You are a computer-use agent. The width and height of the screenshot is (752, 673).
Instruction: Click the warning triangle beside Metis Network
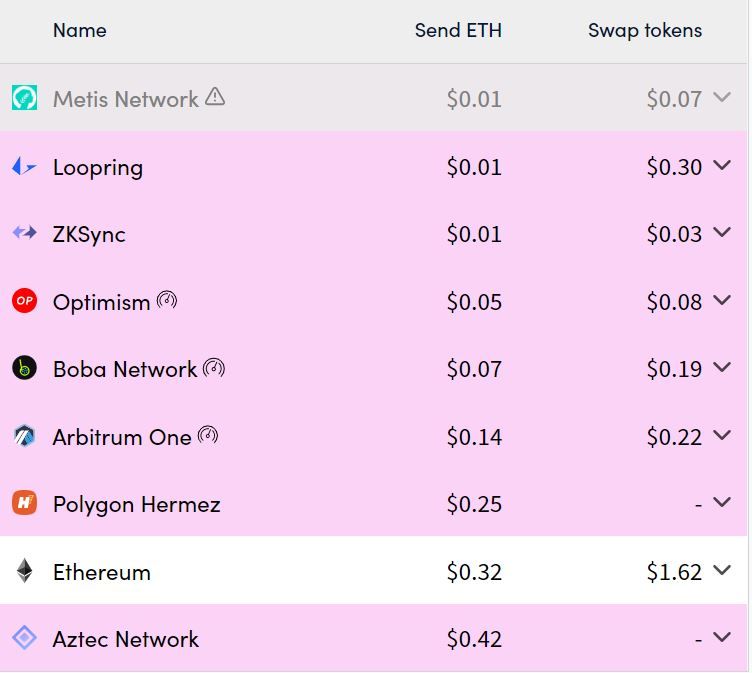point(215,97)
